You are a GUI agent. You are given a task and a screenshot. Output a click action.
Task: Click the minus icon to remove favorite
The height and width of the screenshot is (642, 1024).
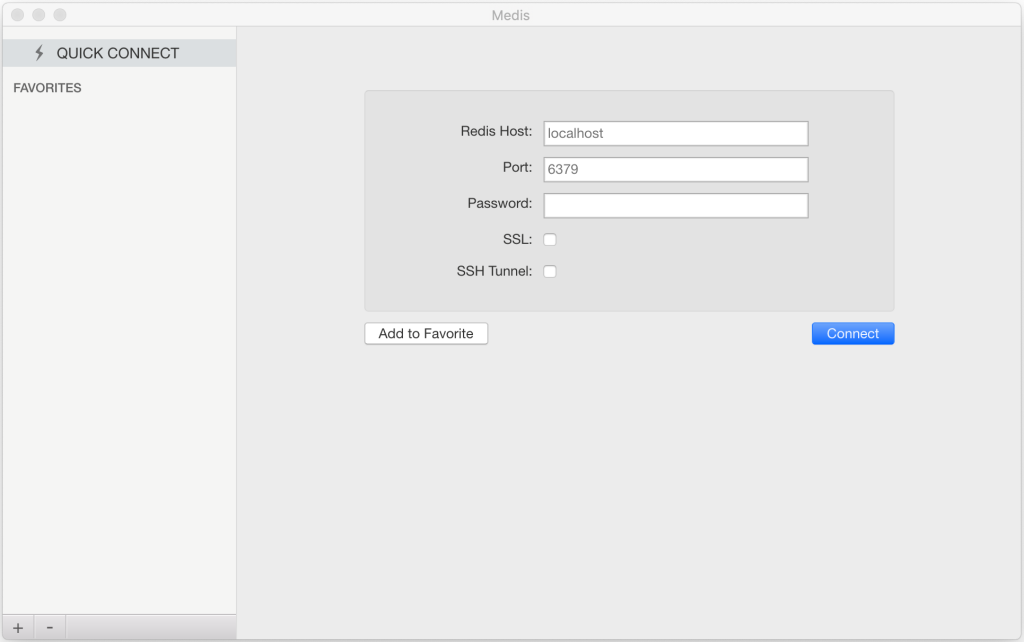point(50,628)
